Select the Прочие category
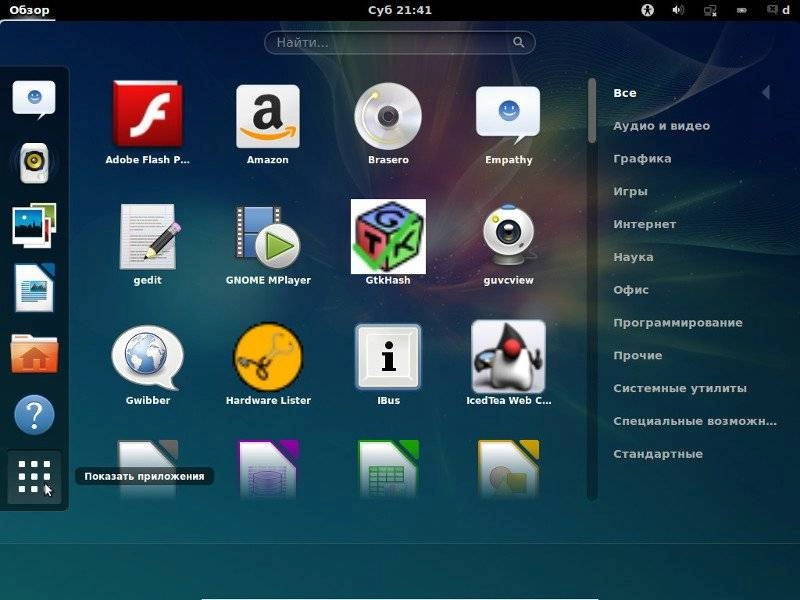Viewport: 800px width, 600px height. (x=638, y=355)
